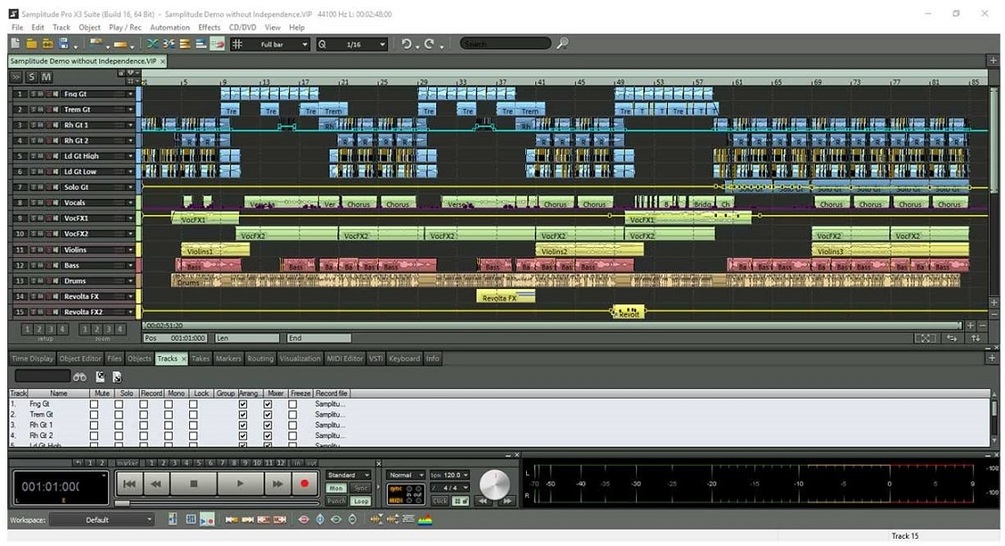The image size is (1005, 546).
Task: Check the Record checkbox for Trem Gt
Action: (x=144, y=415)
